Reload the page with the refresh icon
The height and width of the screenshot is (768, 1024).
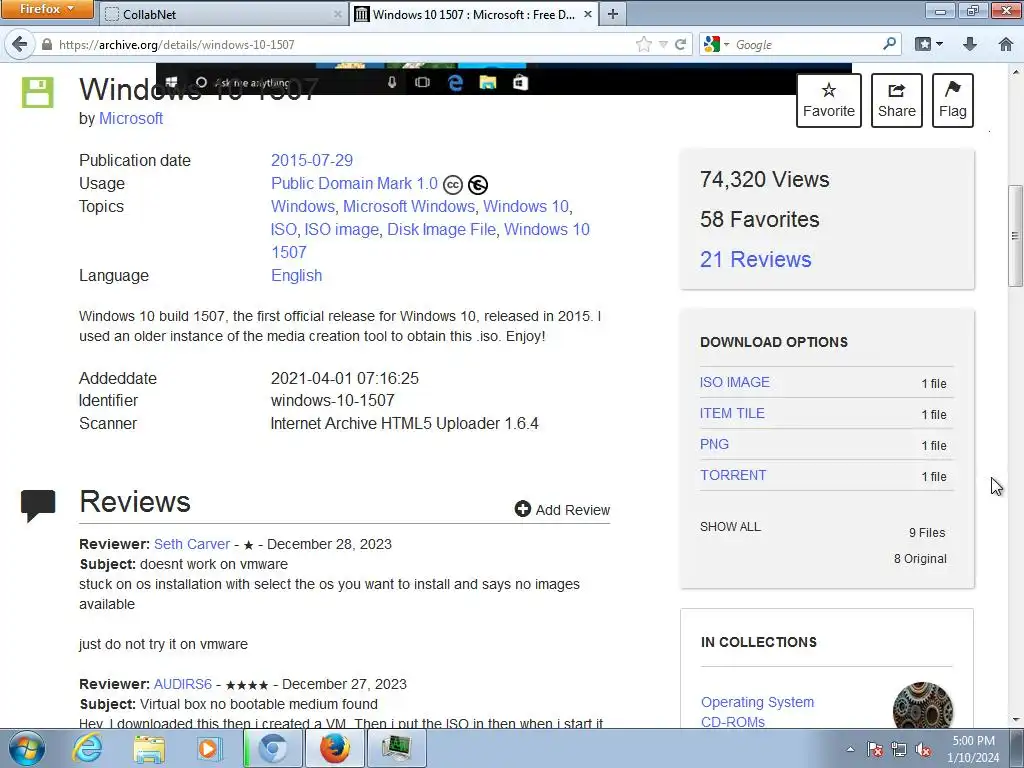coord(680,44)
